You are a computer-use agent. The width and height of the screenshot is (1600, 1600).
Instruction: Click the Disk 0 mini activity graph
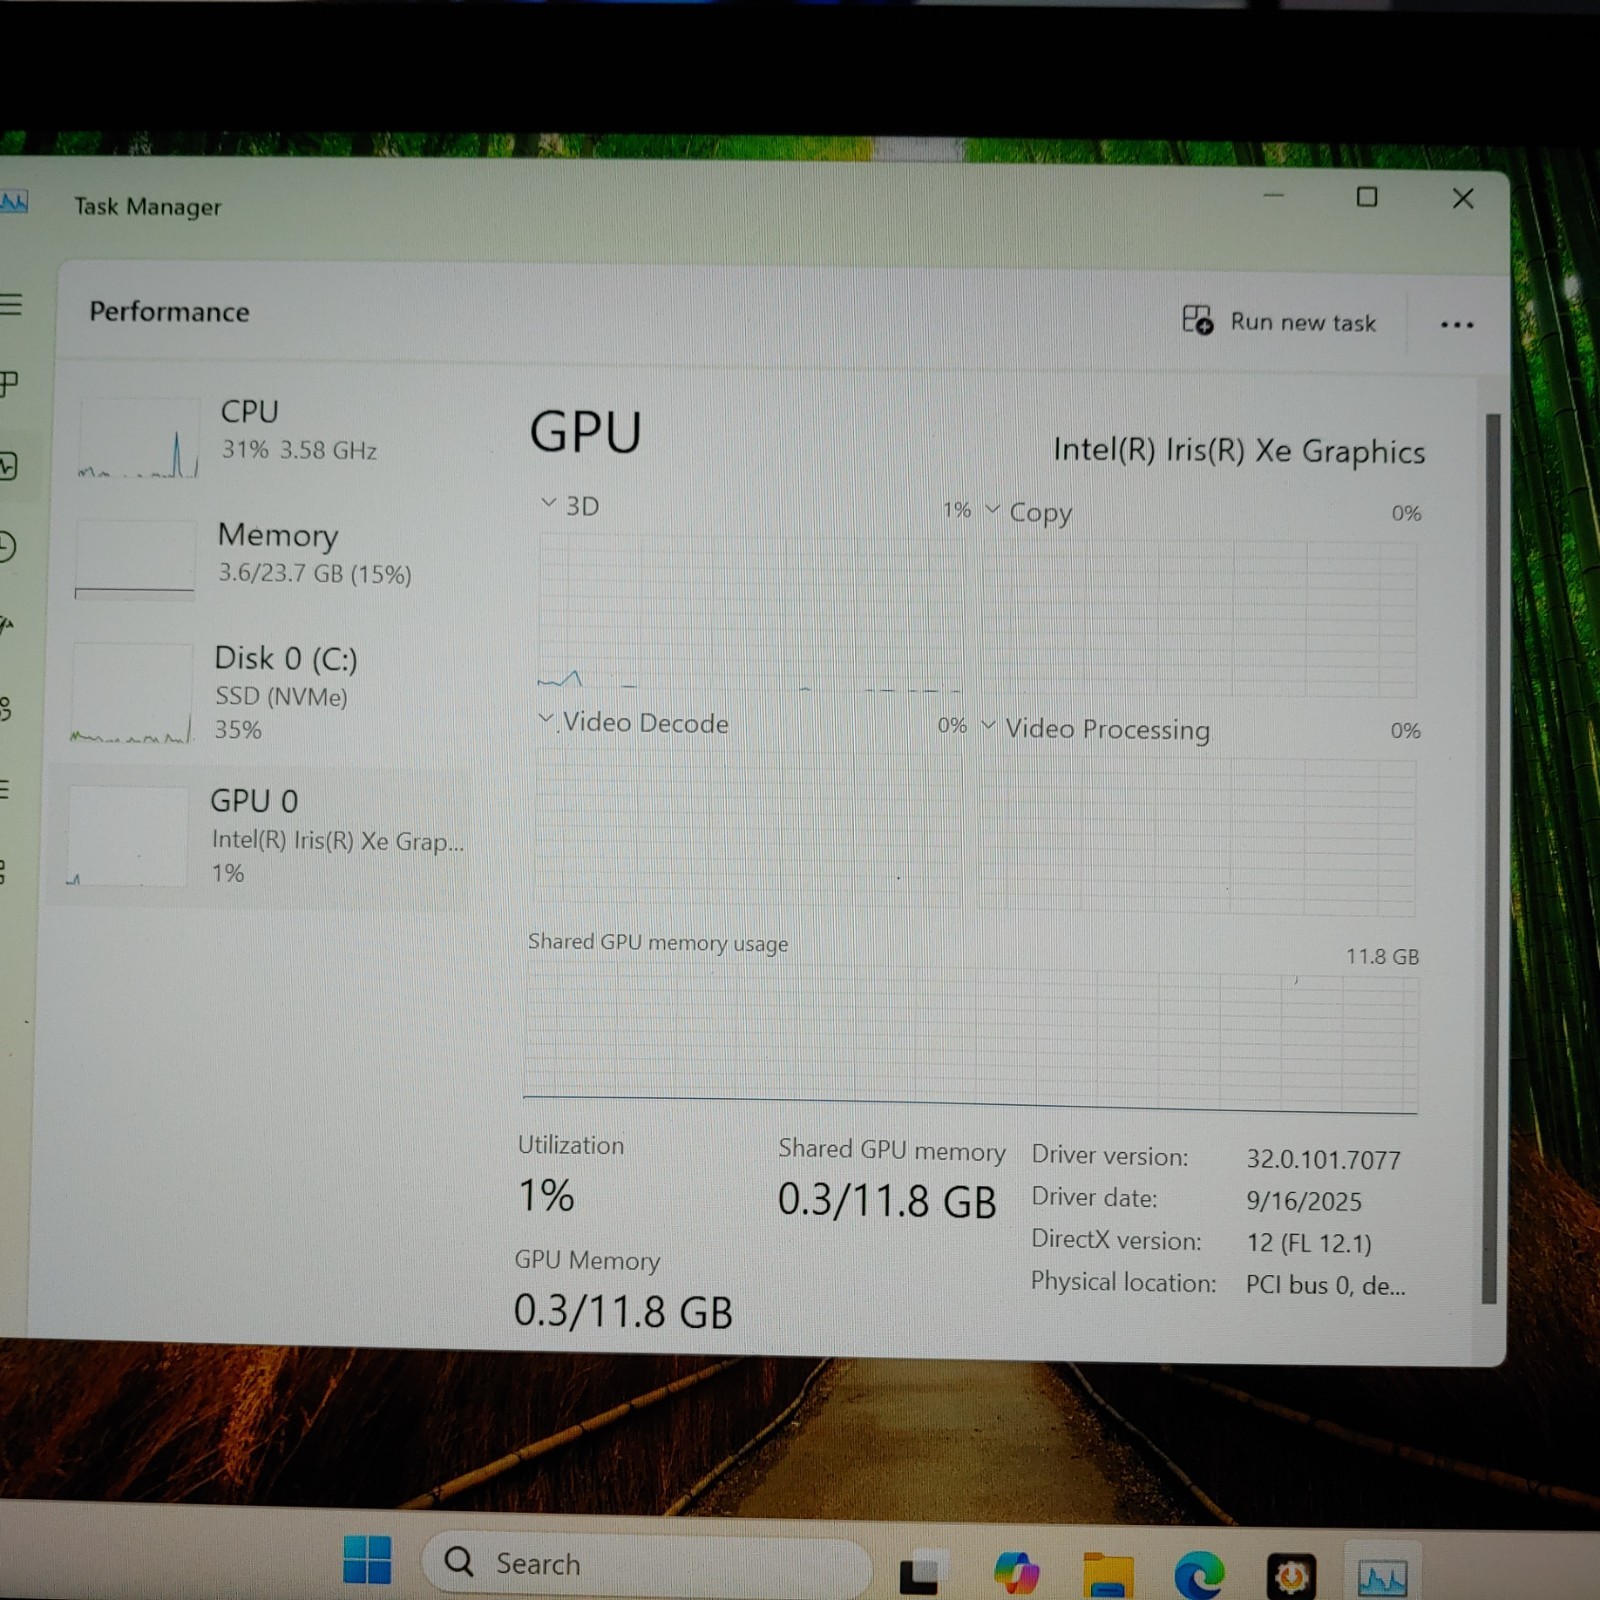point(132,694)
